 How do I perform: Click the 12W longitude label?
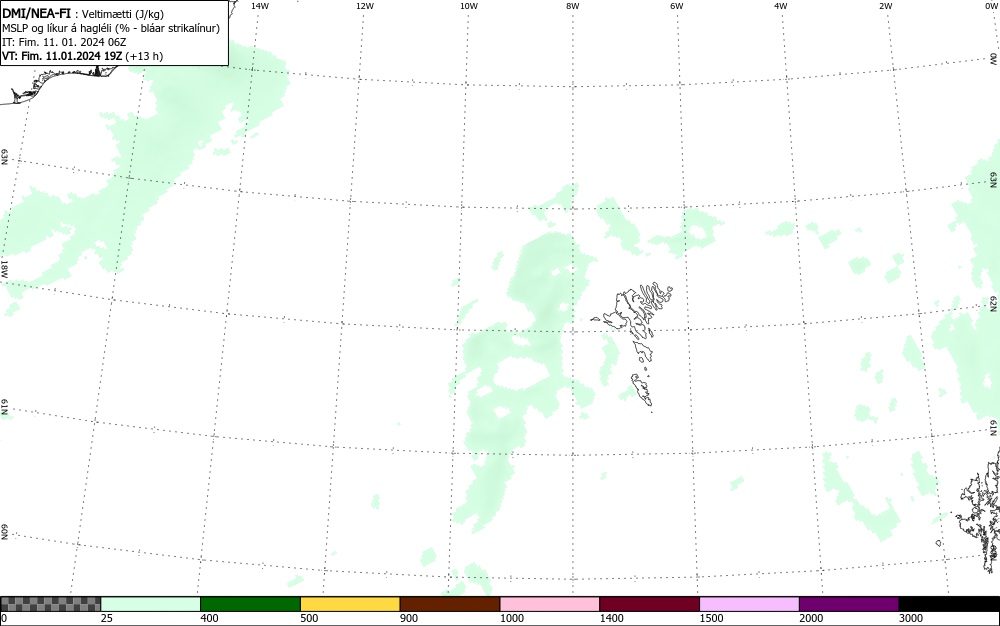click(x=365, y=6)
